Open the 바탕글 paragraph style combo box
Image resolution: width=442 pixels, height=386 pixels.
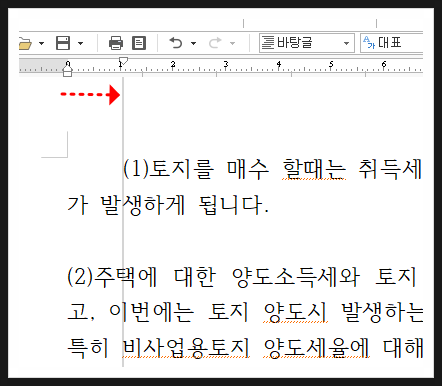[307, 43]
